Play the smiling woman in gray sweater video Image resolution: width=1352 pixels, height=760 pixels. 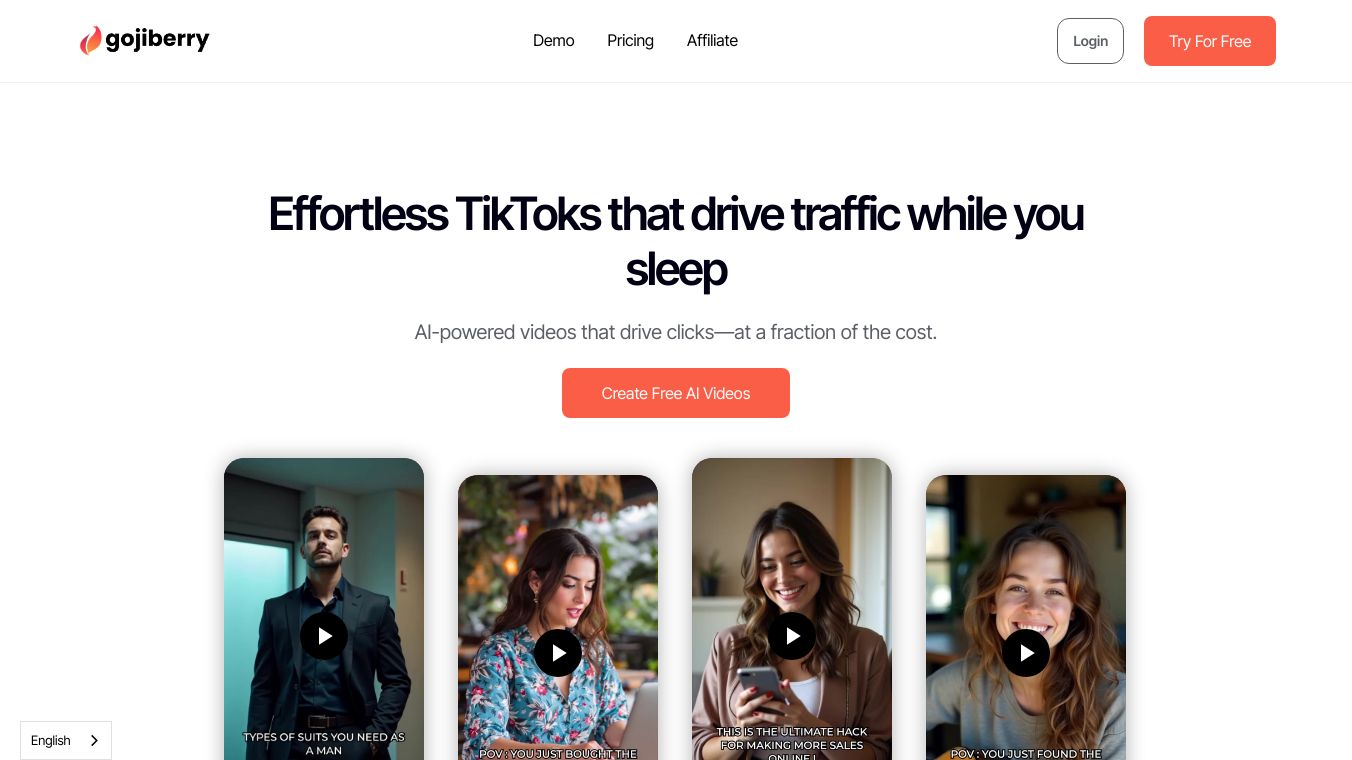pos(1026,653)
